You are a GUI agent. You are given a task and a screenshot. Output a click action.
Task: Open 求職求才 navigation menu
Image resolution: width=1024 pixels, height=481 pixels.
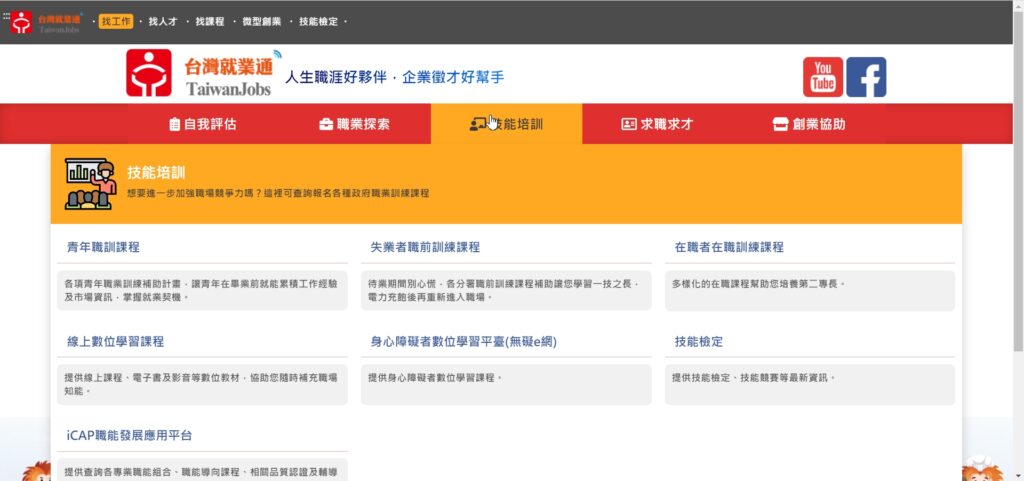click(x=657, y=124)
